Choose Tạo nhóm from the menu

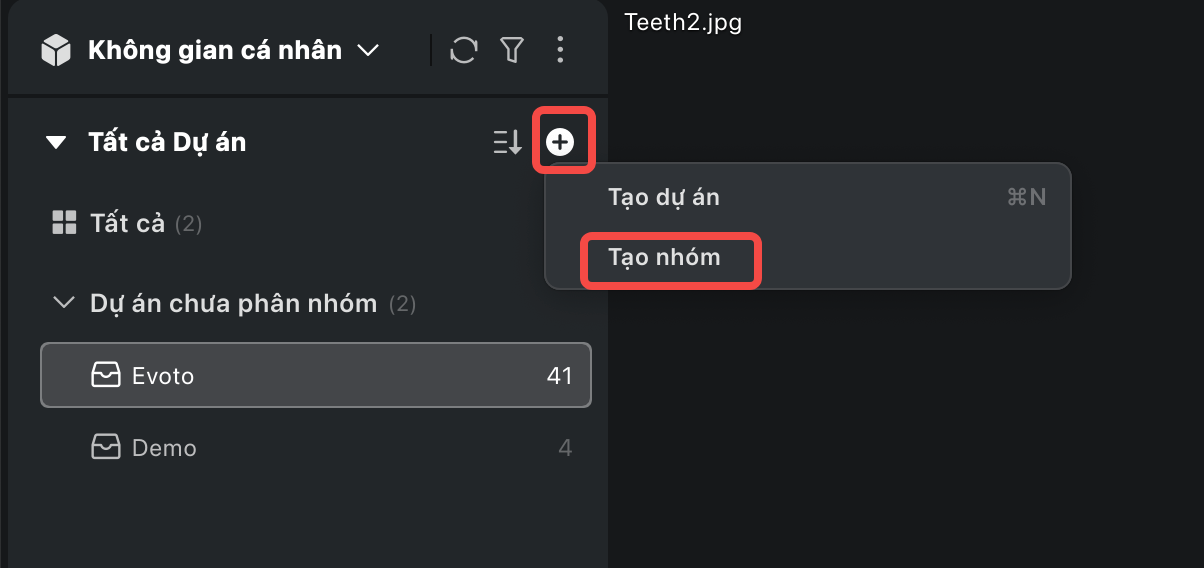(x=665, y=258)
